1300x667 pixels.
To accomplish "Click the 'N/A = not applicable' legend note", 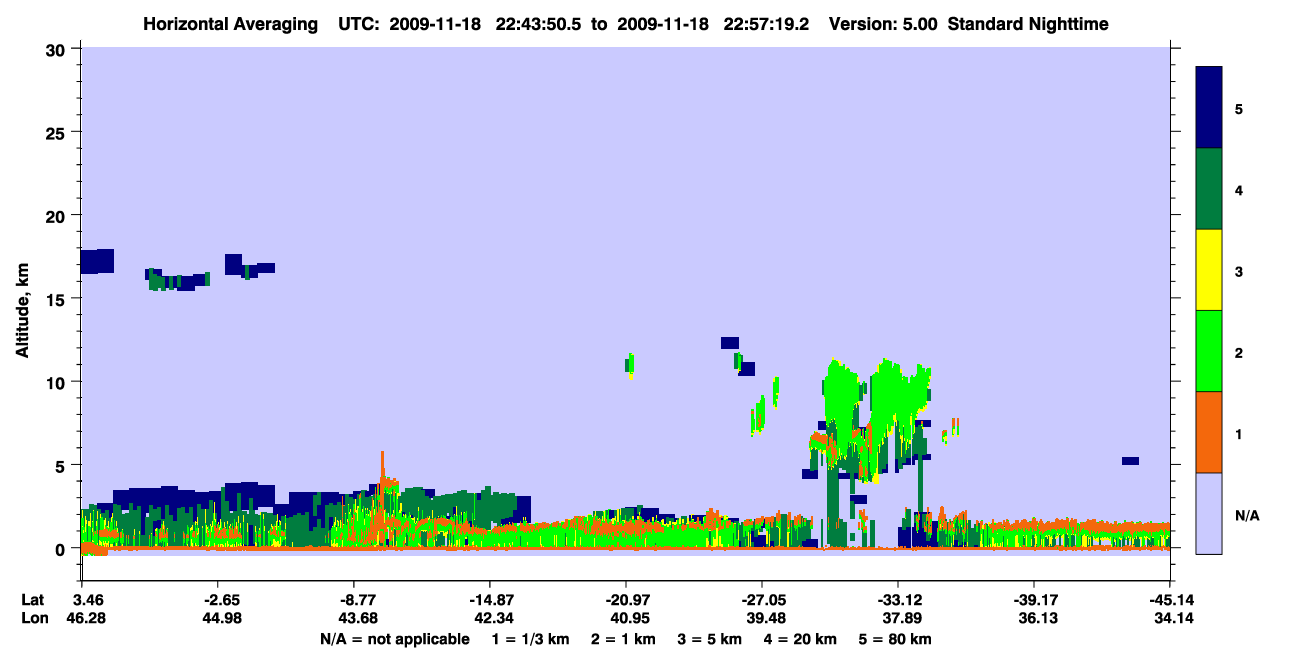I will point(395,639).
